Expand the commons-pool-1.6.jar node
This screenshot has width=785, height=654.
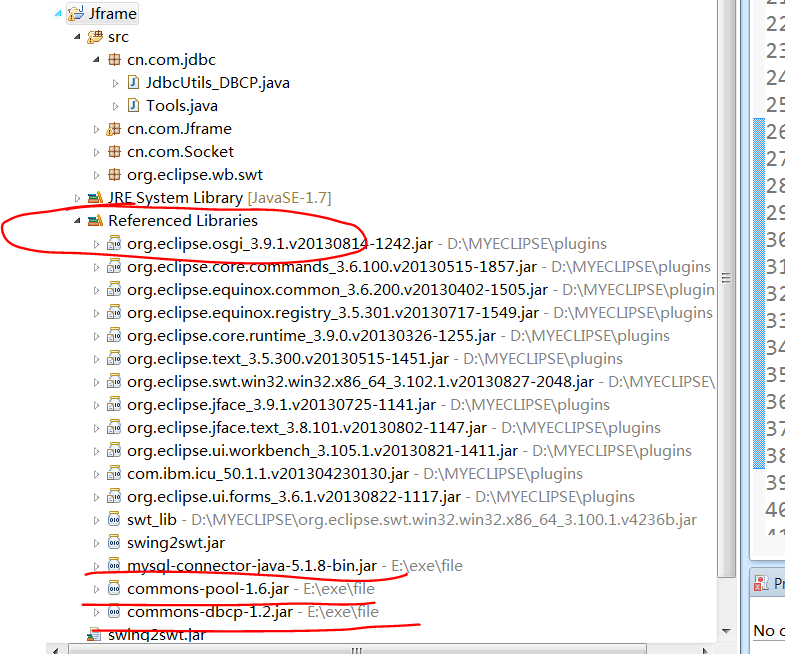96,589
